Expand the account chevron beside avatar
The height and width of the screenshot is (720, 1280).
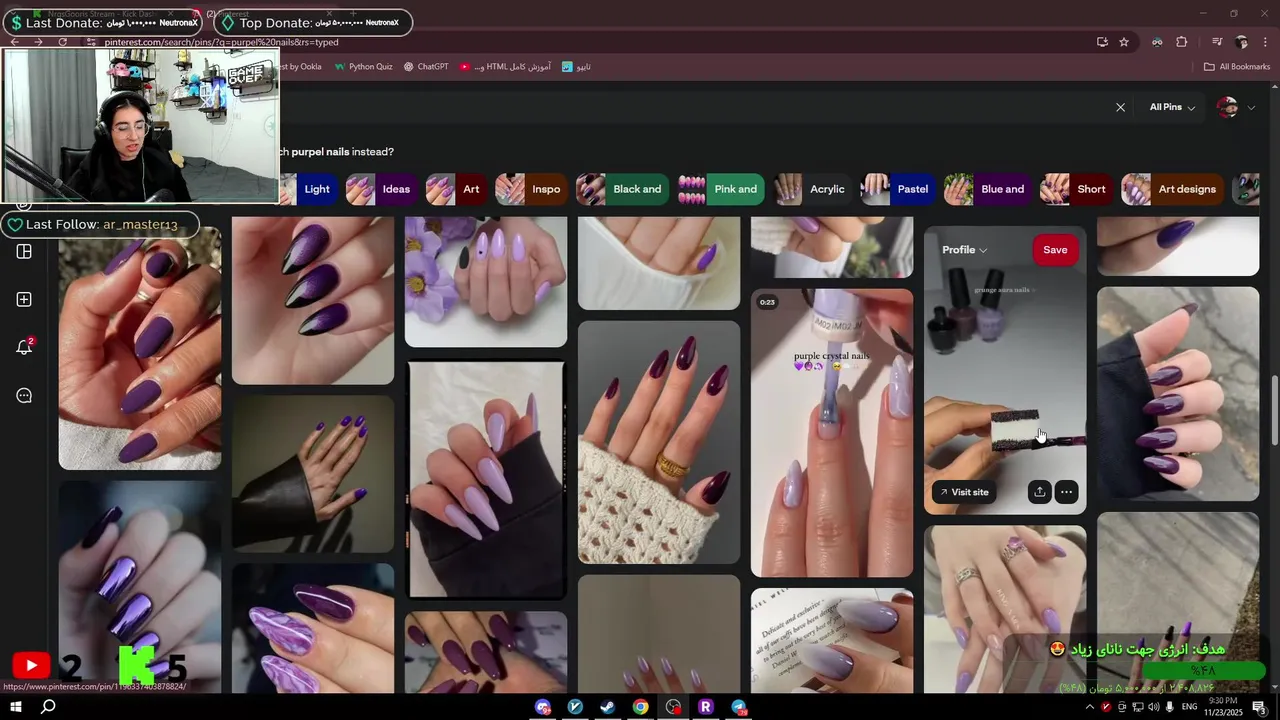1250,108
